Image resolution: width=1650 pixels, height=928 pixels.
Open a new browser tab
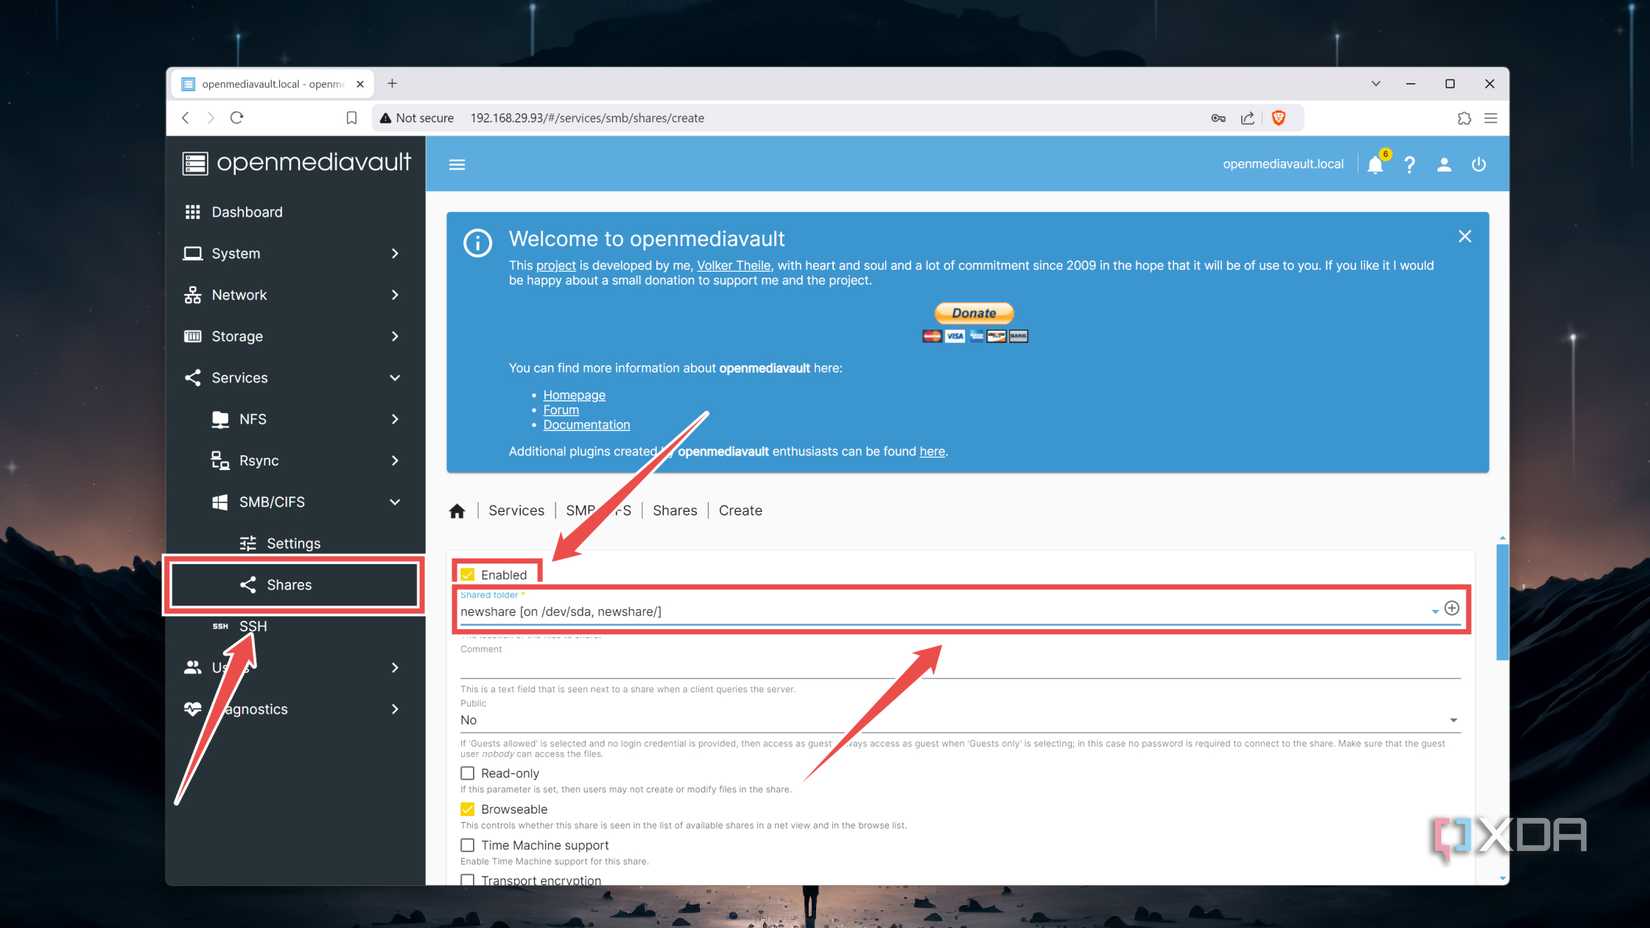click(x=392, y=84)
